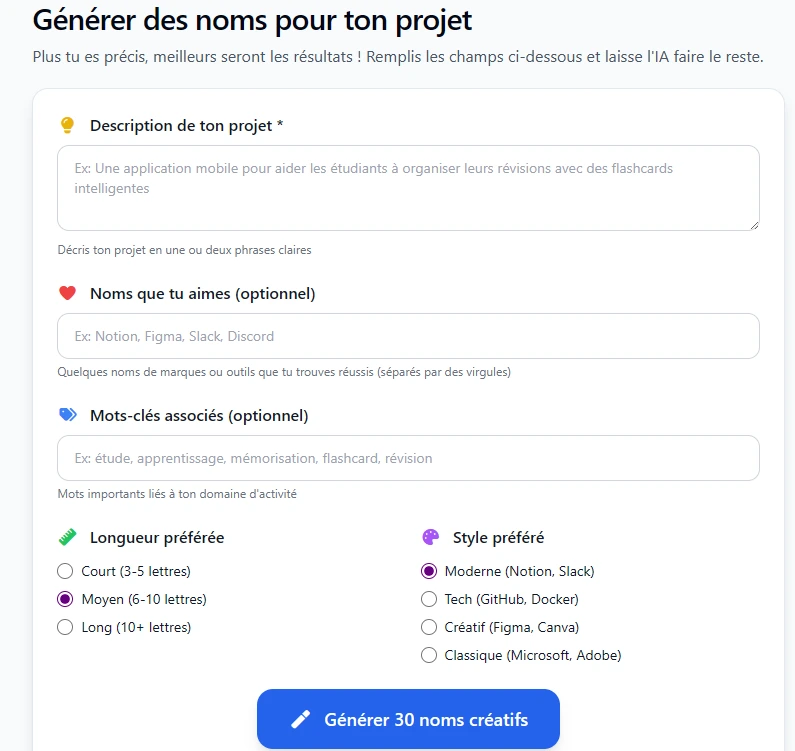Click the blue tags icon
The image size is (795, 751).
pyautogui.click(x=67, y=415)
